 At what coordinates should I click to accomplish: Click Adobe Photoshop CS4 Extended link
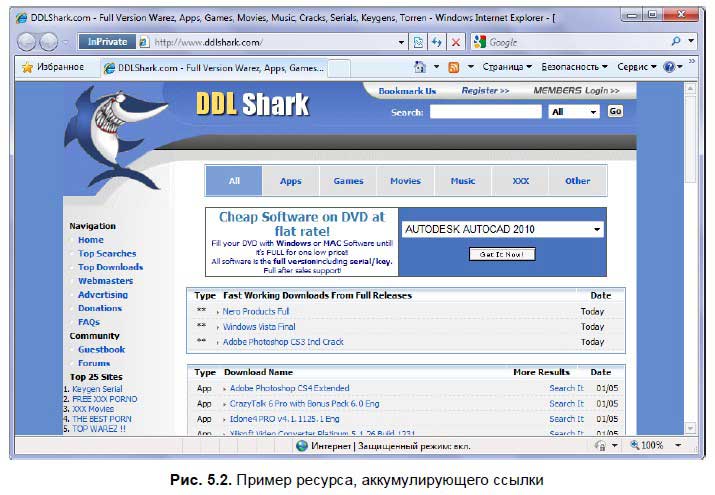coord(290,388)
